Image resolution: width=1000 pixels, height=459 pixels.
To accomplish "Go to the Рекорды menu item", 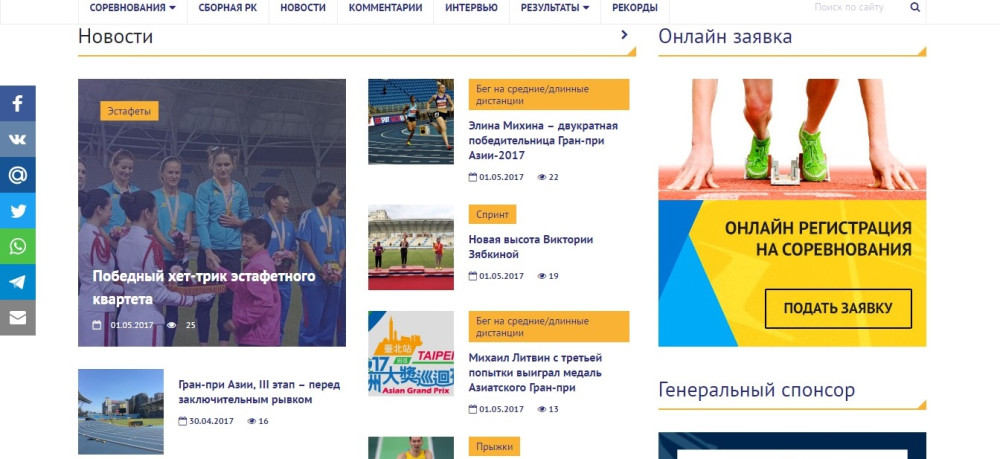I will pos(634,8).
